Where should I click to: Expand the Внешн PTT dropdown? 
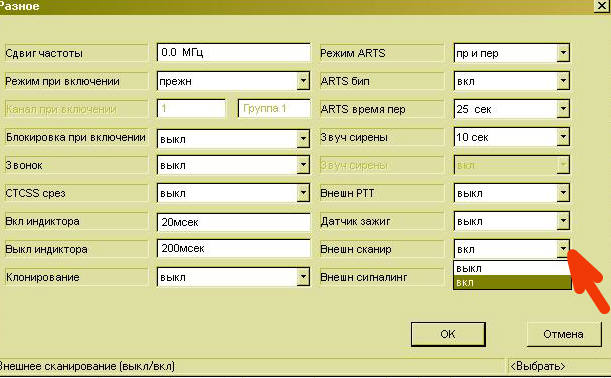(x=563, y=193)
